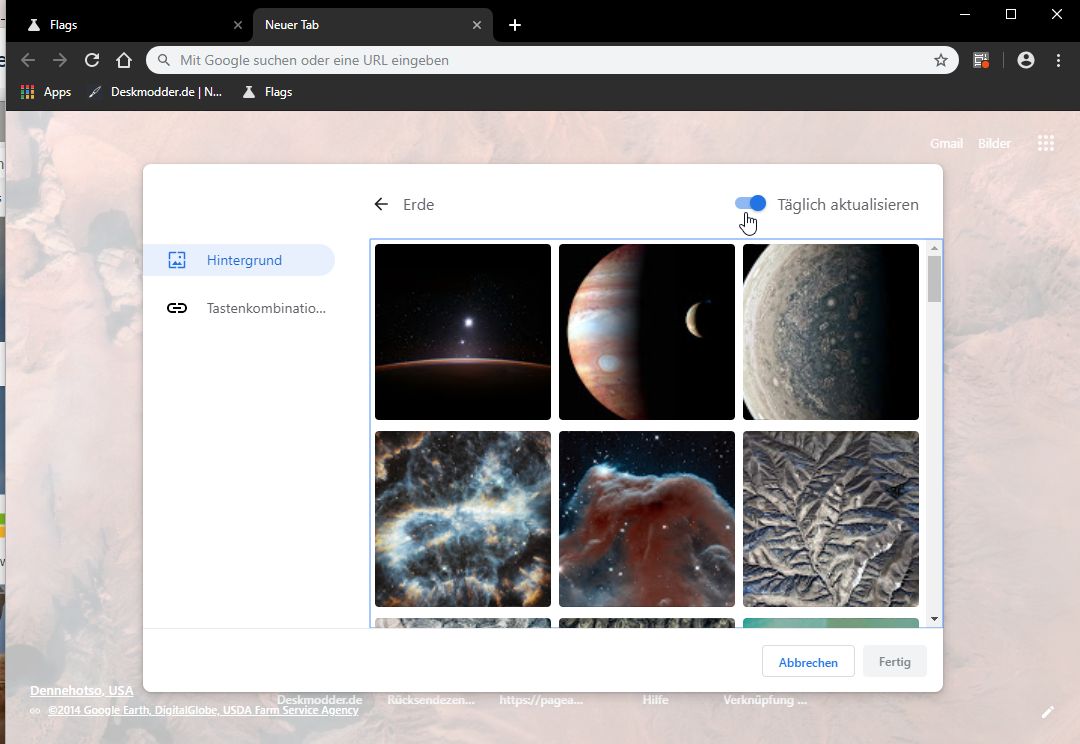Choose the planet horizon with star thumbnail
The width and height of the screenshot is (1080, 744).
click(x=463, y=332)
